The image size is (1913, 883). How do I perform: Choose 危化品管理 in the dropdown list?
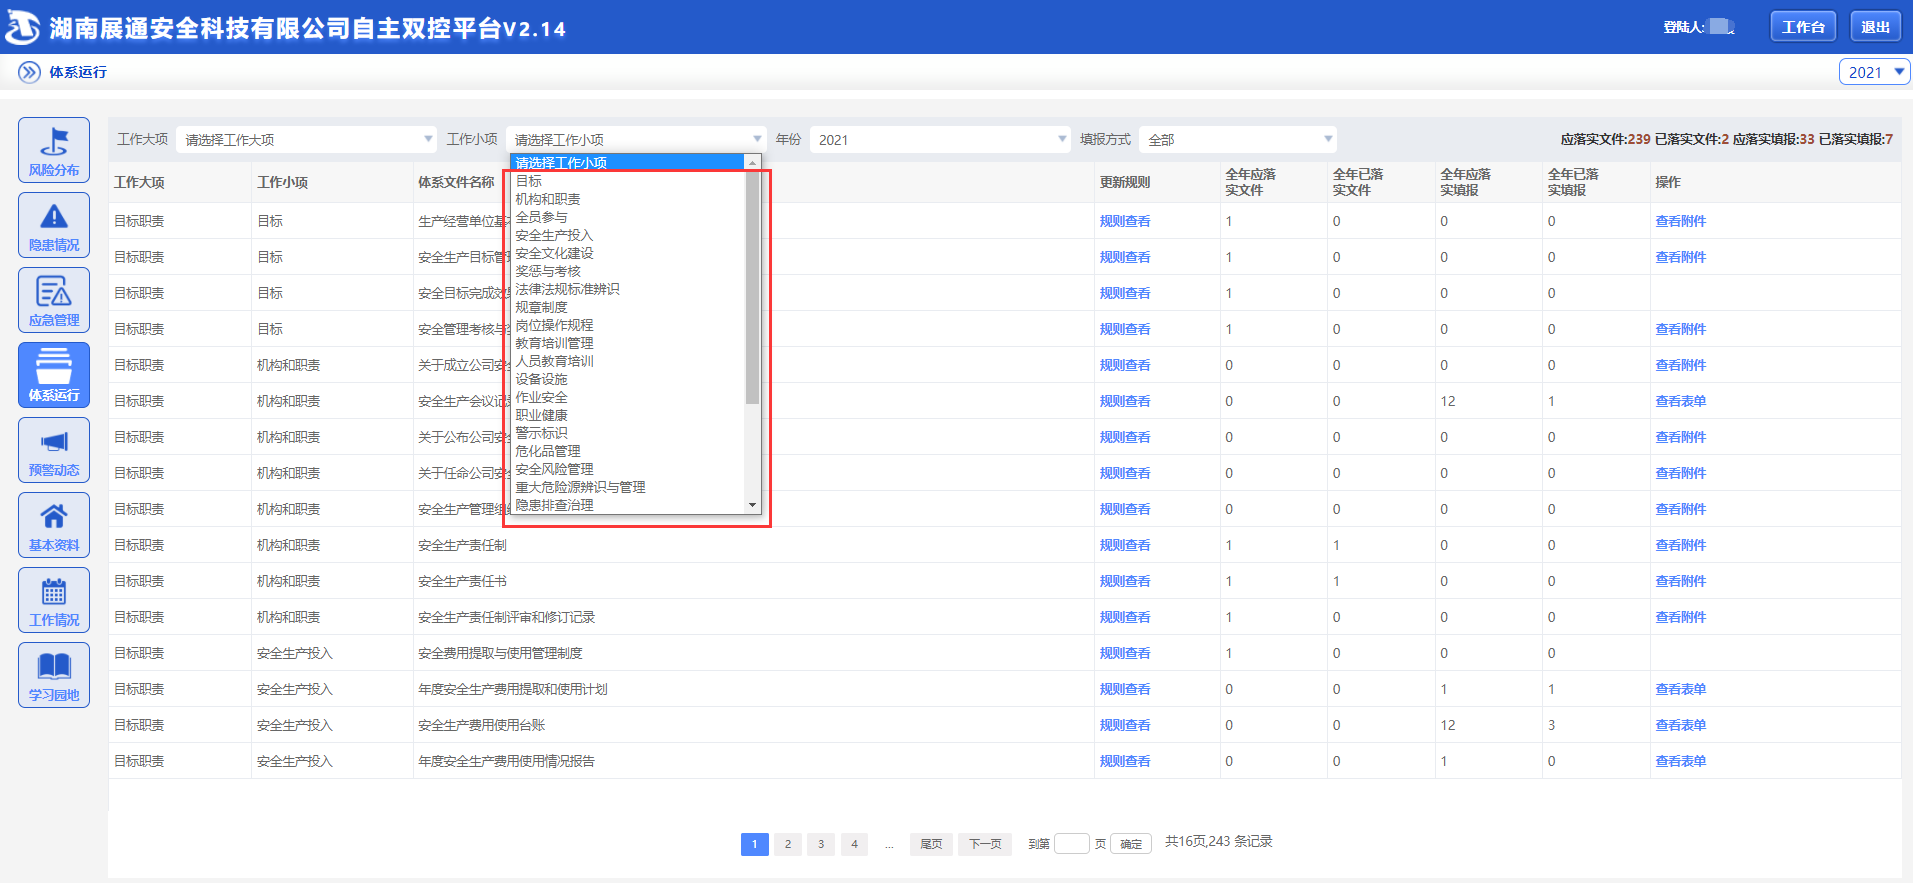click(629, 451)
